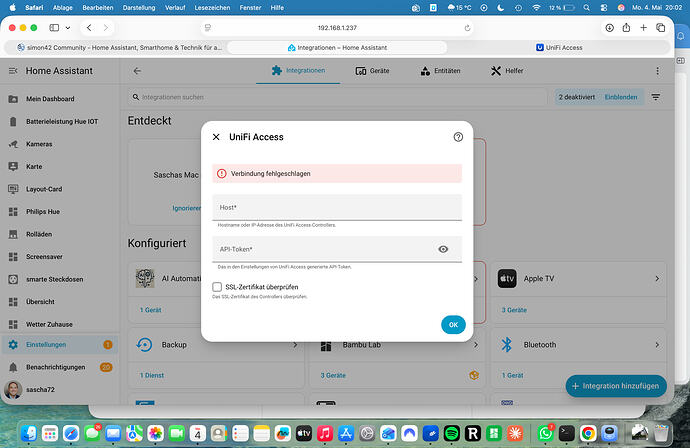Collapse the Home Assistant sidebar menu
The height and width of the screenshot is (448, 690).
(13, 71)
